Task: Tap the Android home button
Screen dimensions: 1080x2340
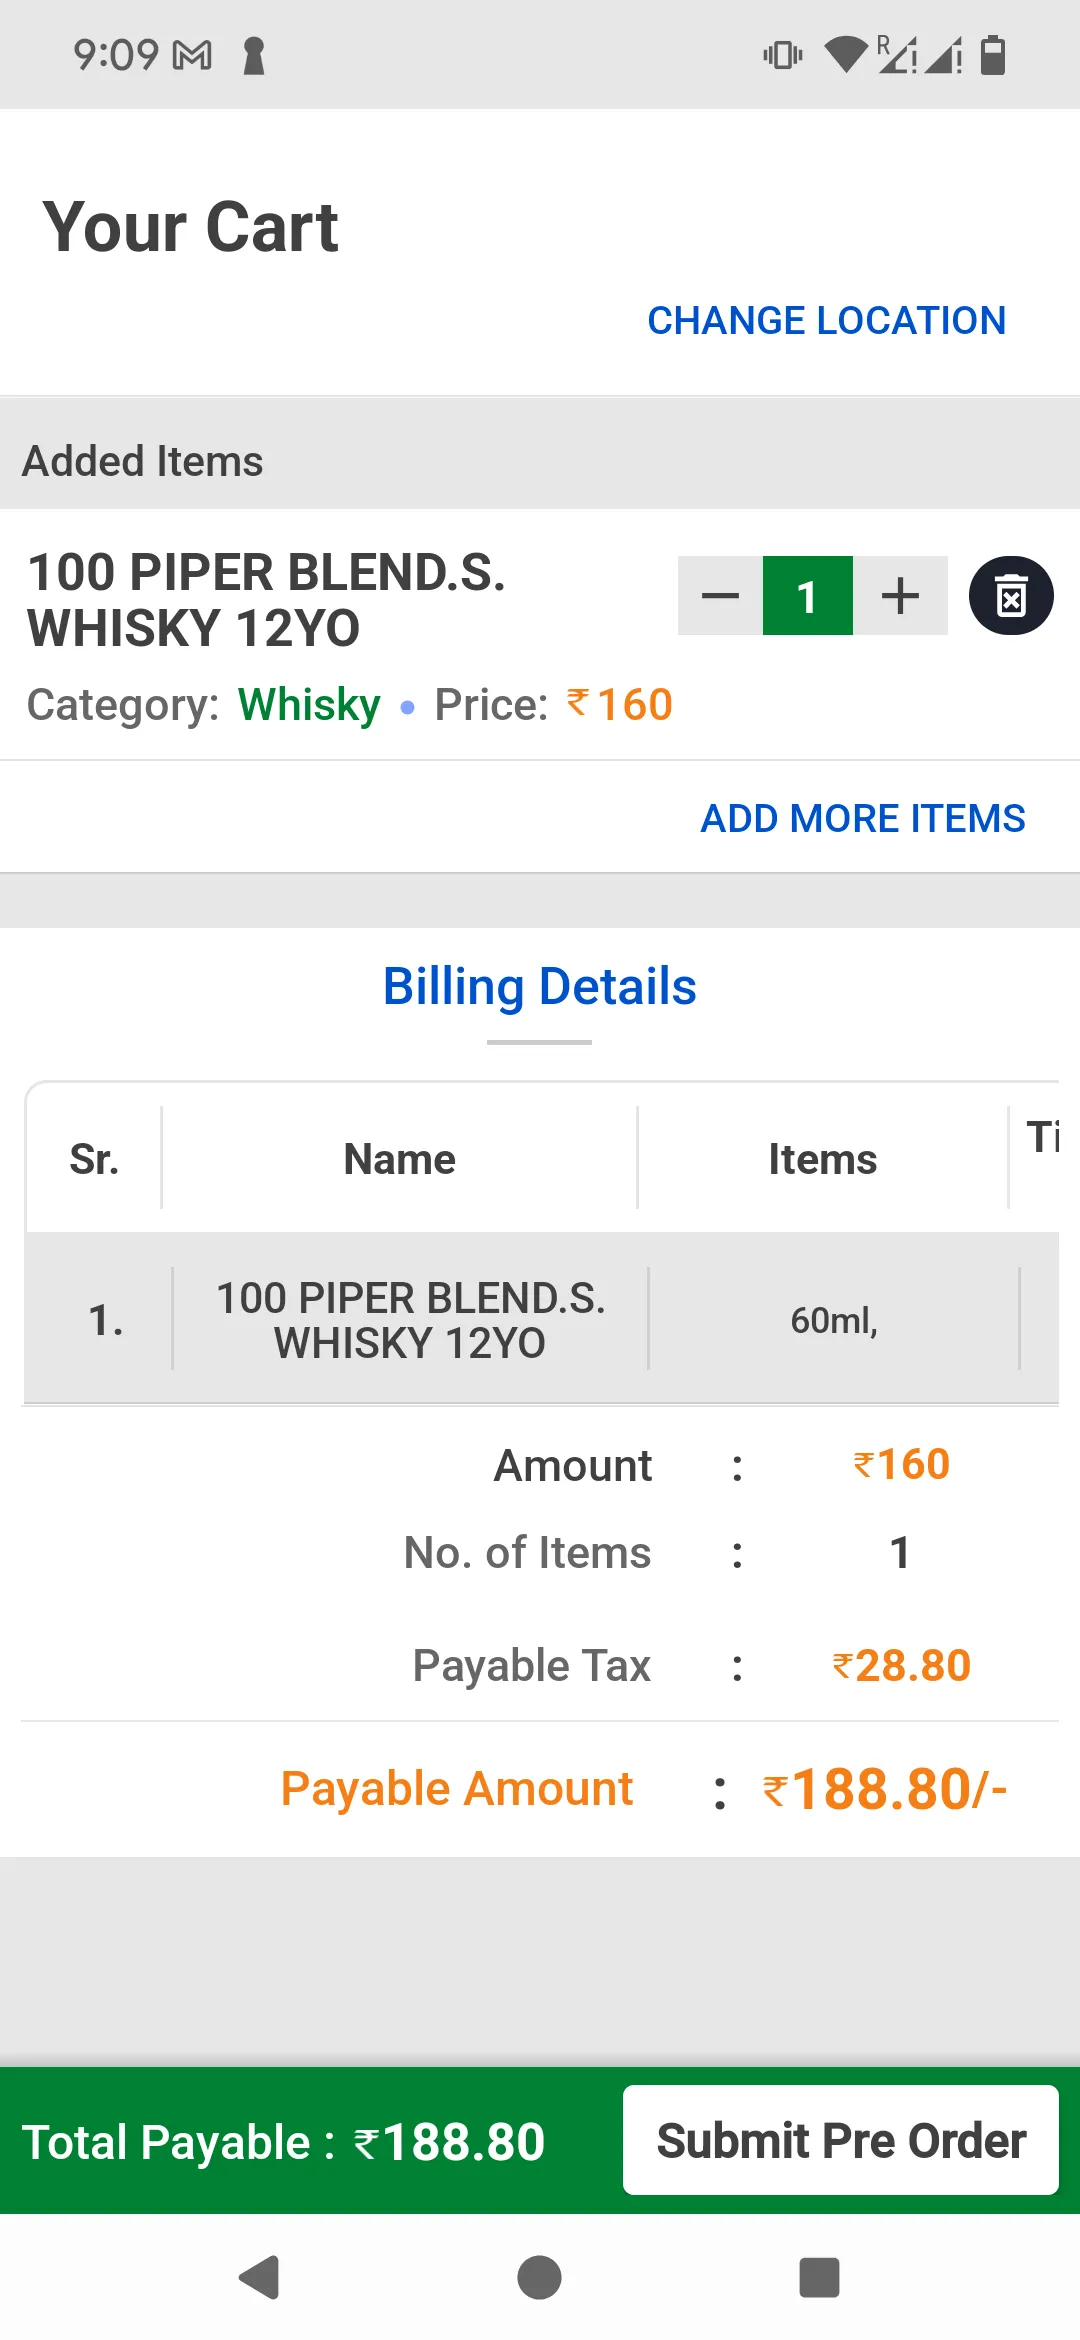Action: [x=539, y=2278]
